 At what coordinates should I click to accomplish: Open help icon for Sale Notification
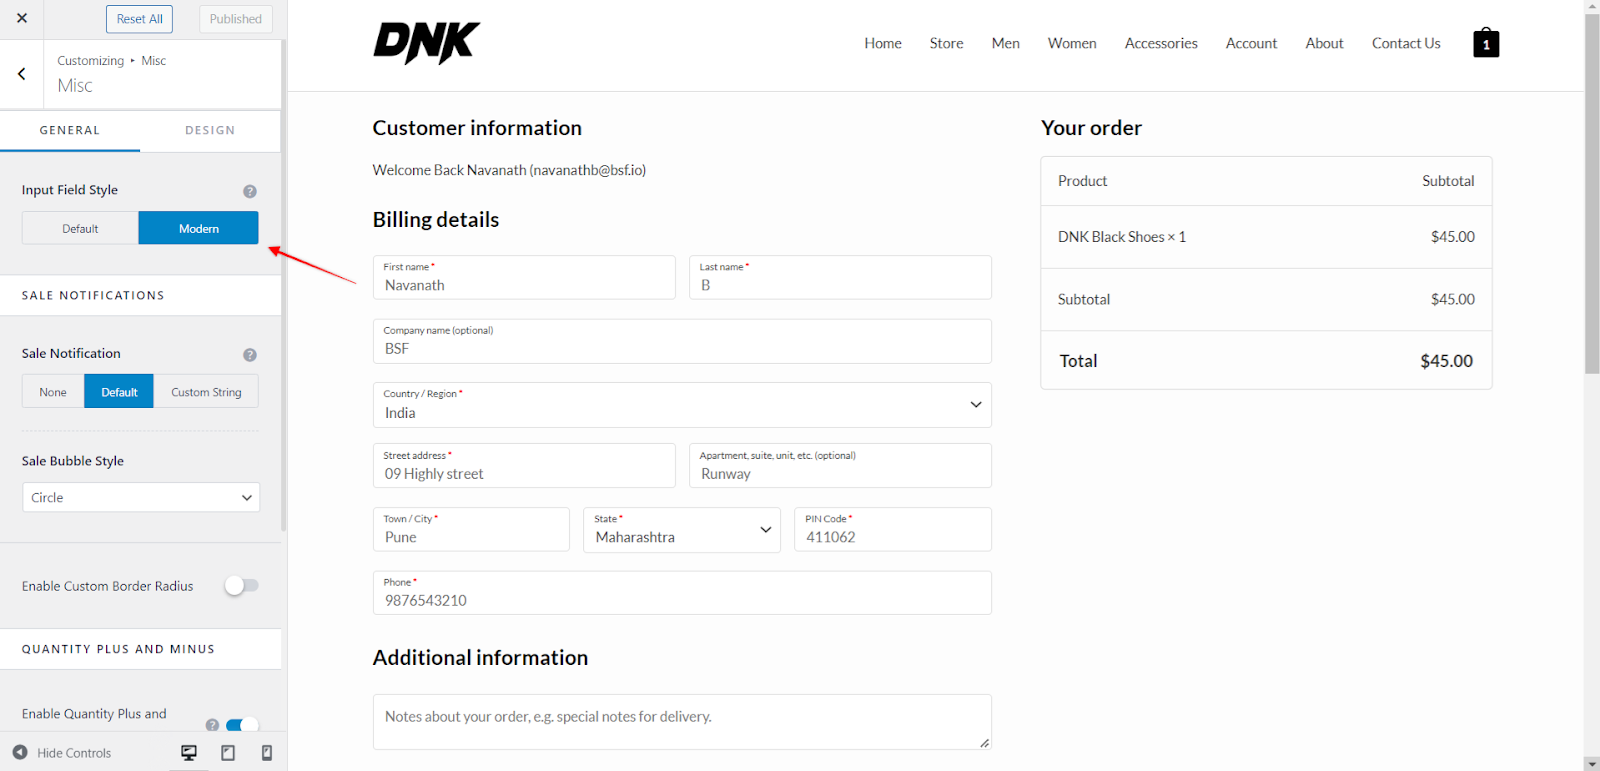tap(250, 355)
